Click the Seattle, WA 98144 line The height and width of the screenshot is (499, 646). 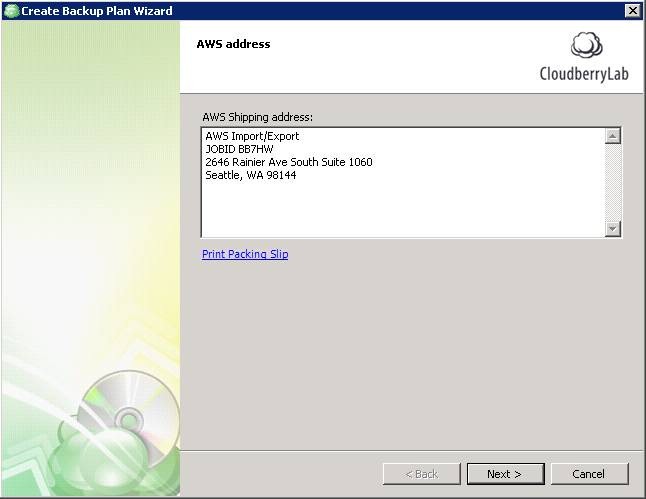(250, 175)
